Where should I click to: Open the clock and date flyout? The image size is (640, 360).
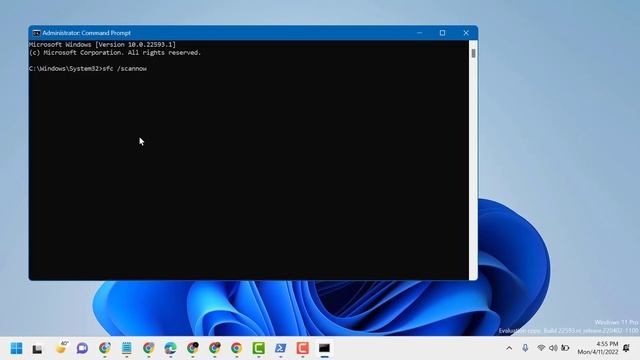pyautogui.click(x=598, y=348)
